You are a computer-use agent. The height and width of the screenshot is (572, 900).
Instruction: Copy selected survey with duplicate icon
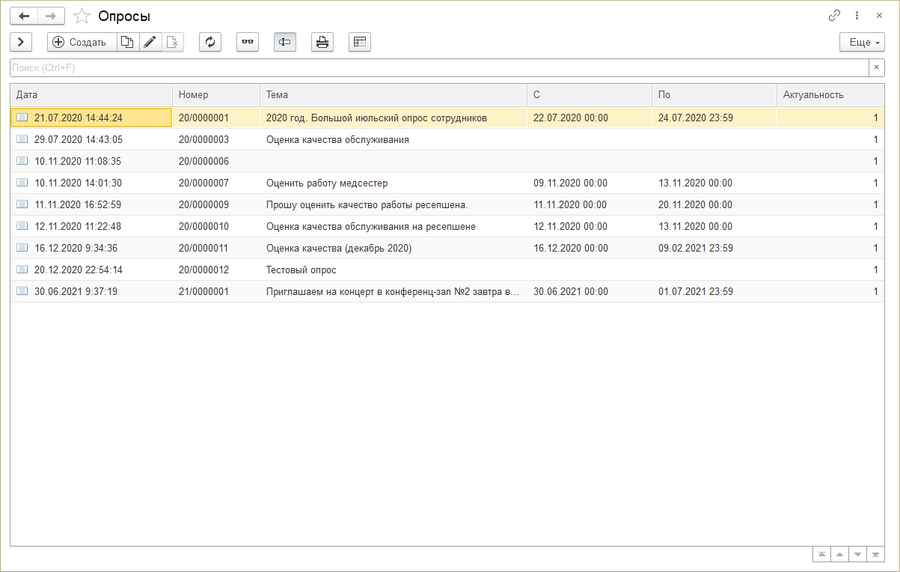127,42
